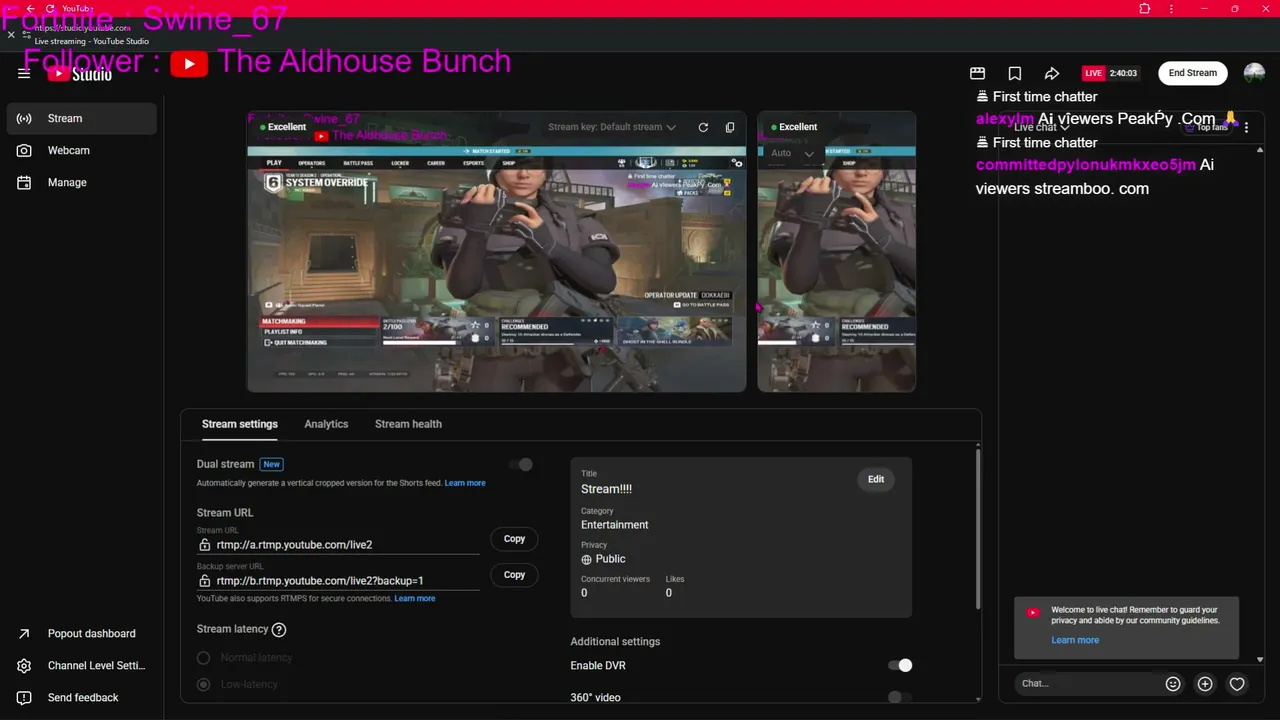Reload the page with browser refresh
The image size is (1280, 720).
[x=48, y=8]
